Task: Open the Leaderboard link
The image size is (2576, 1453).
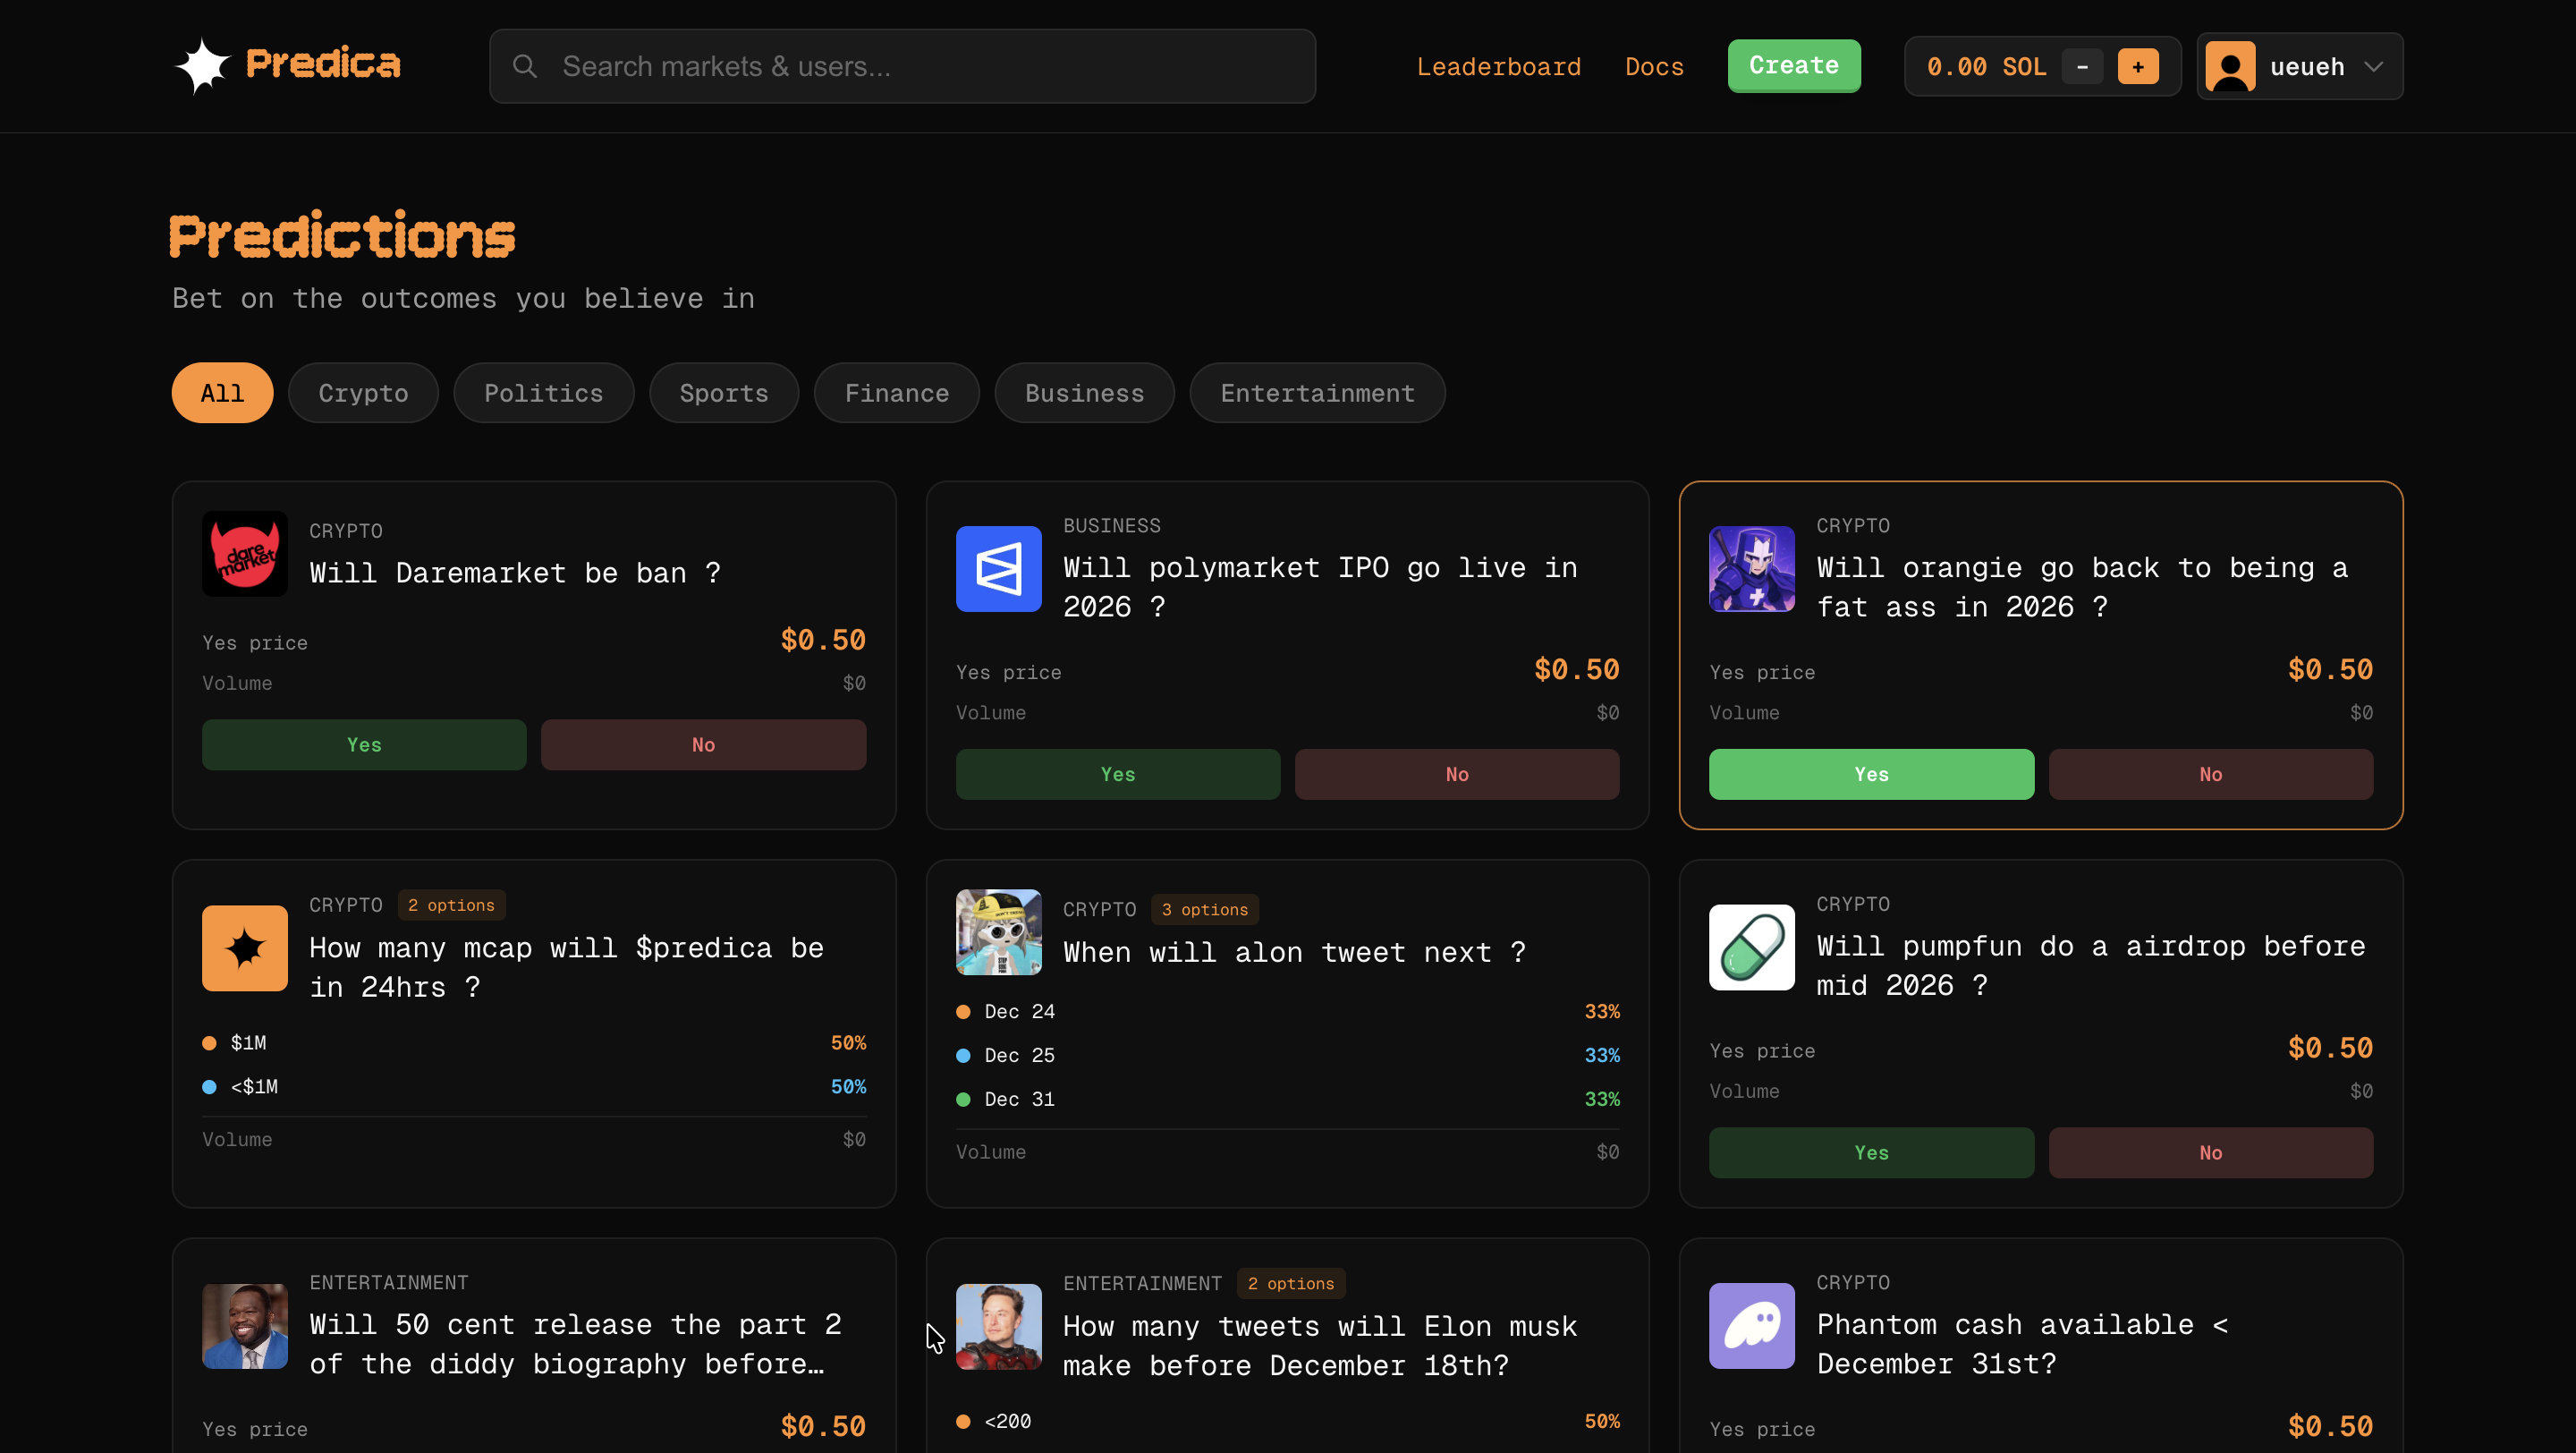Action: (x=1498, y=66)
